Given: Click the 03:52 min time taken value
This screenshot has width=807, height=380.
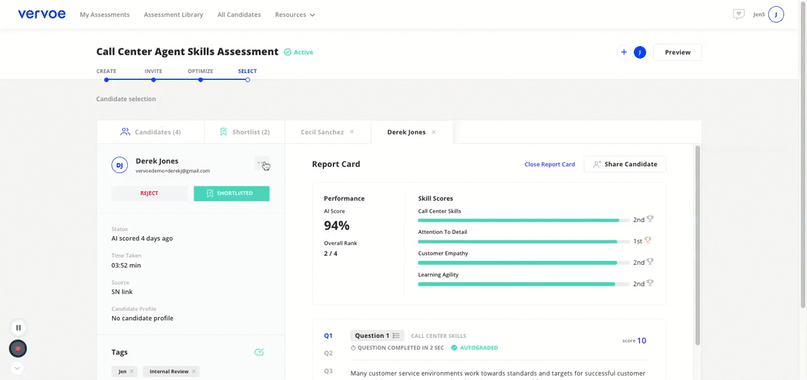Looking at the screenshot, I should pyautogui.click(x=126, y=265).
